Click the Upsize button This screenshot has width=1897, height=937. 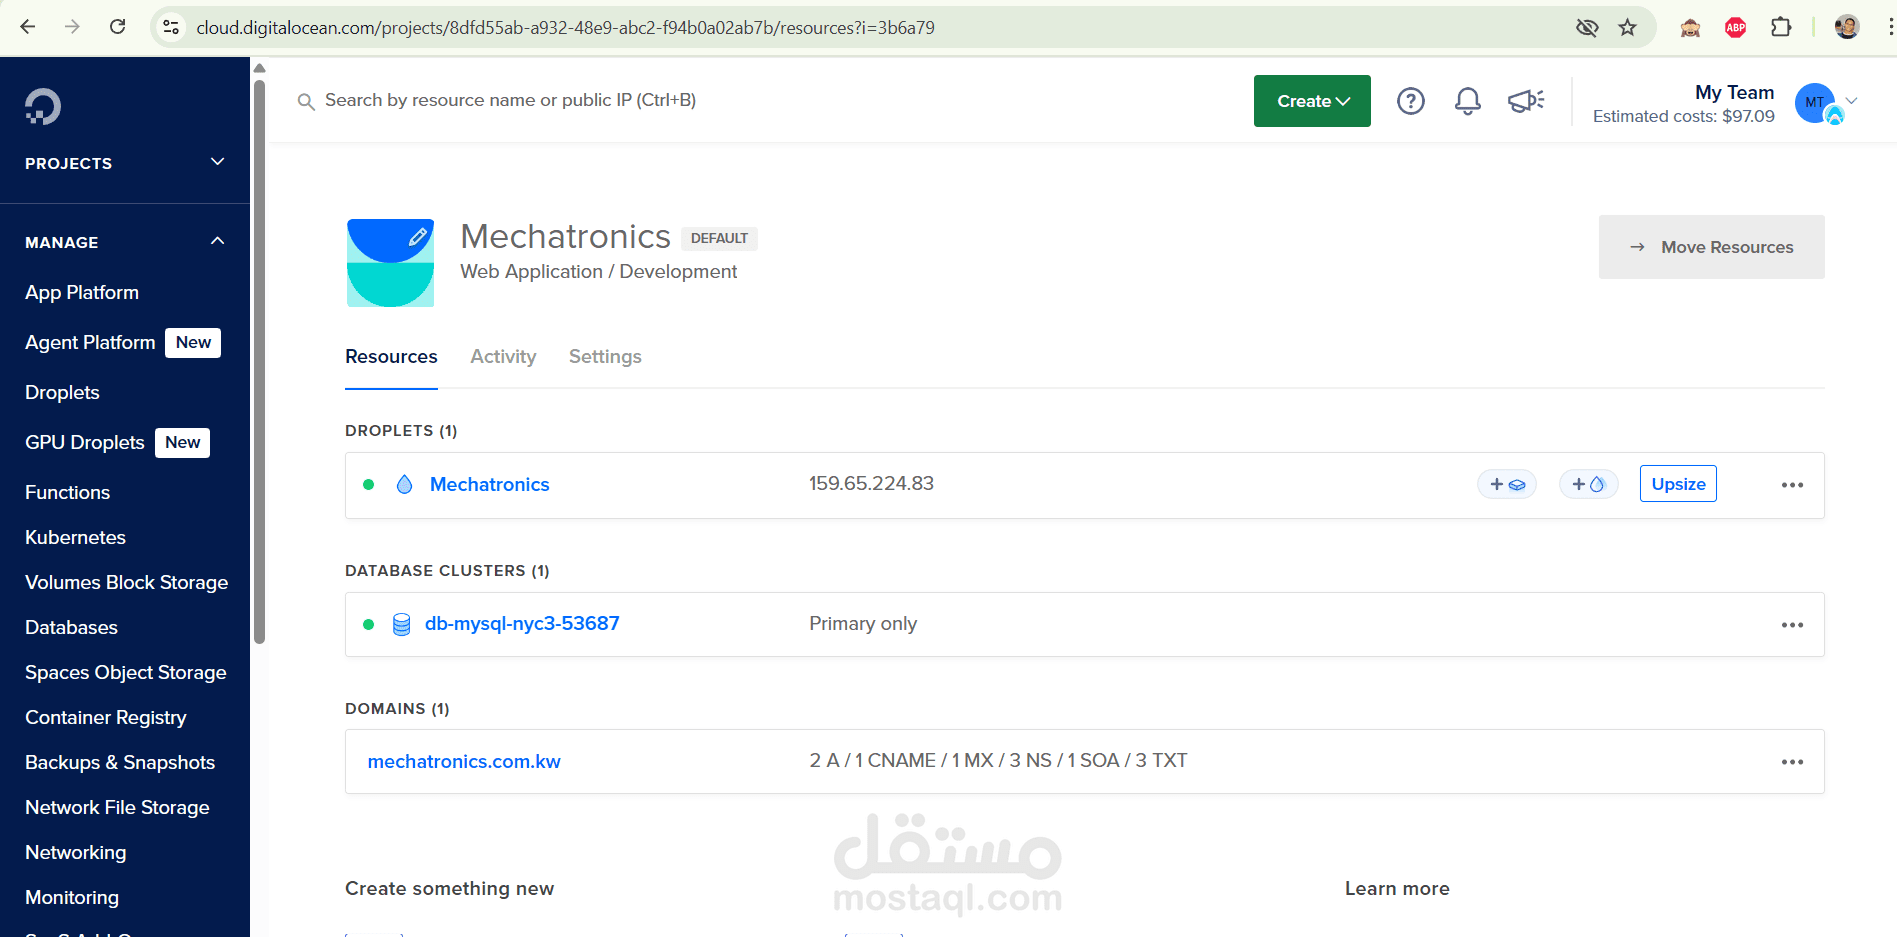click(1678, 484)
